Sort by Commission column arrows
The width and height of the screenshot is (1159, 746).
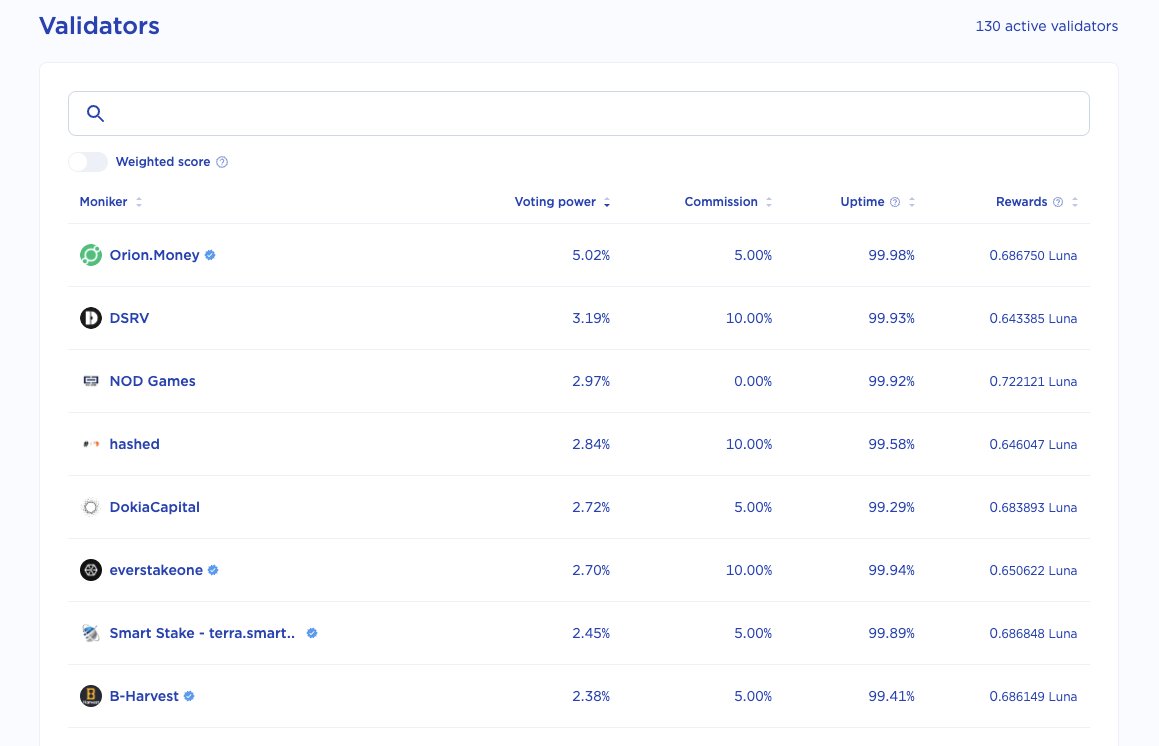(769, 202)
